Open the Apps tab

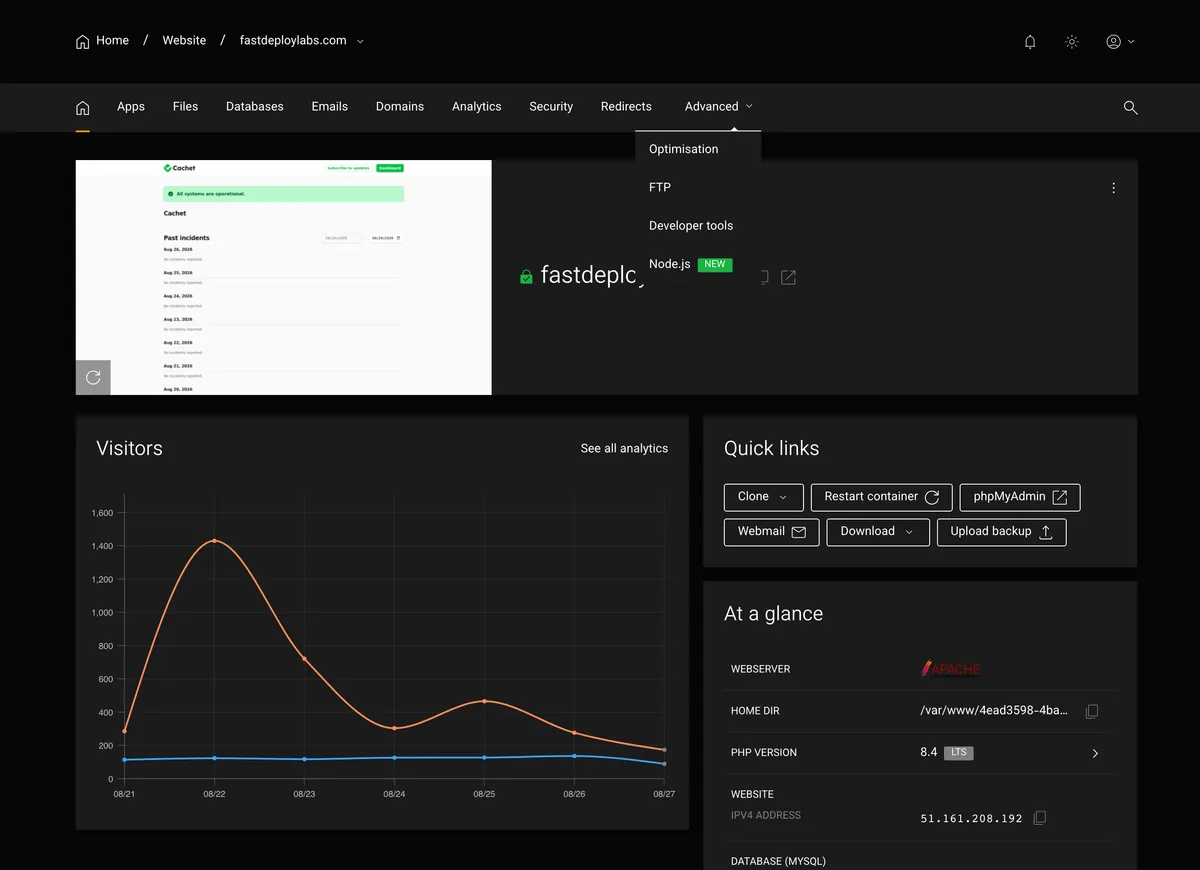pos(131,106)
